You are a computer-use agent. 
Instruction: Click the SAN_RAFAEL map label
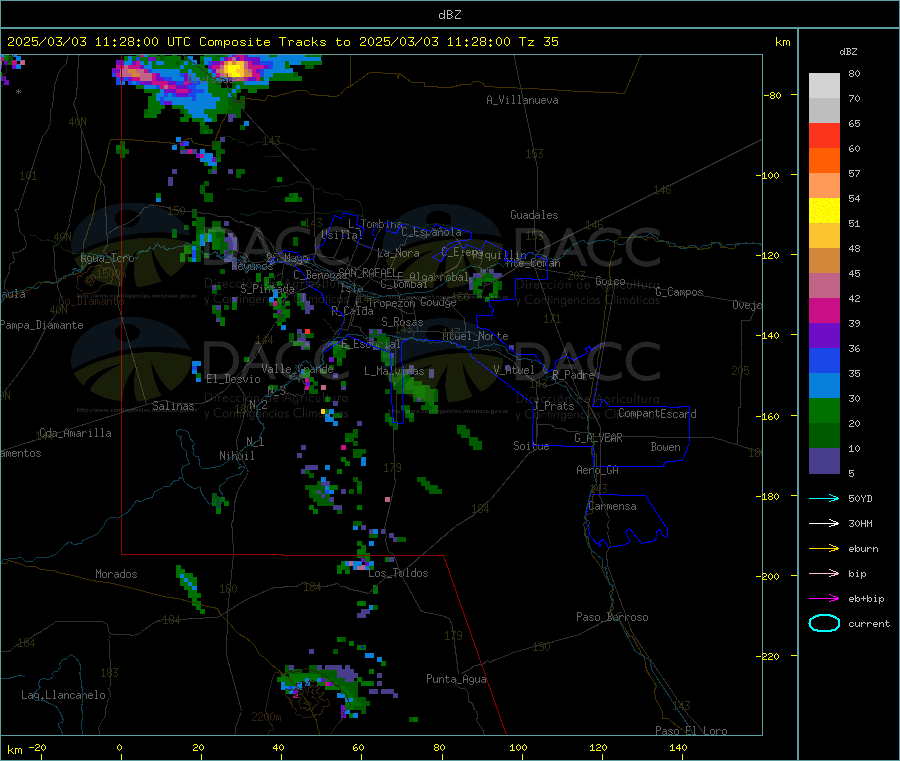pos(366,272)
